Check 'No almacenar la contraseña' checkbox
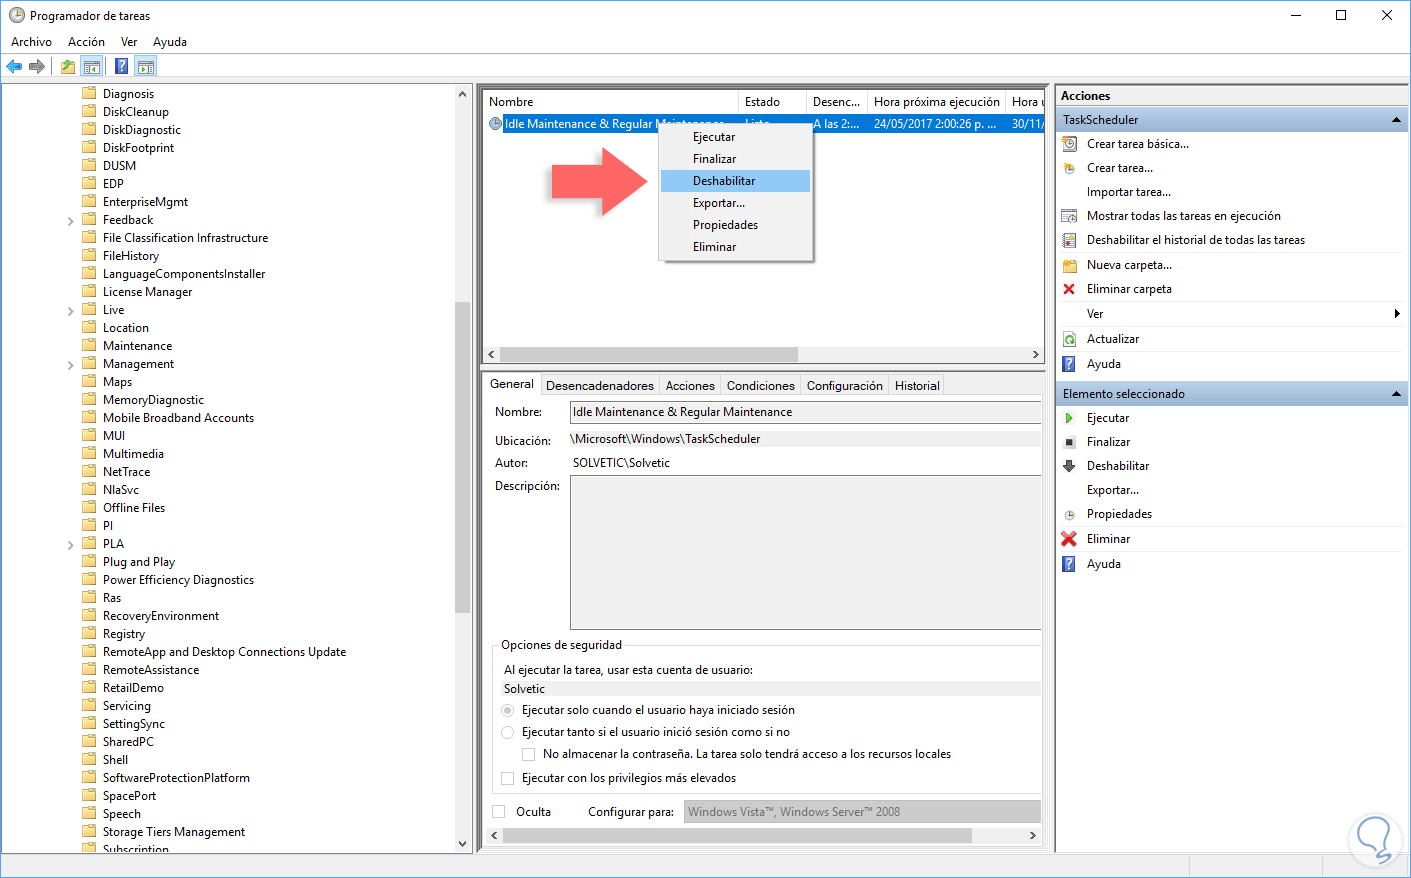 (529, 754)
